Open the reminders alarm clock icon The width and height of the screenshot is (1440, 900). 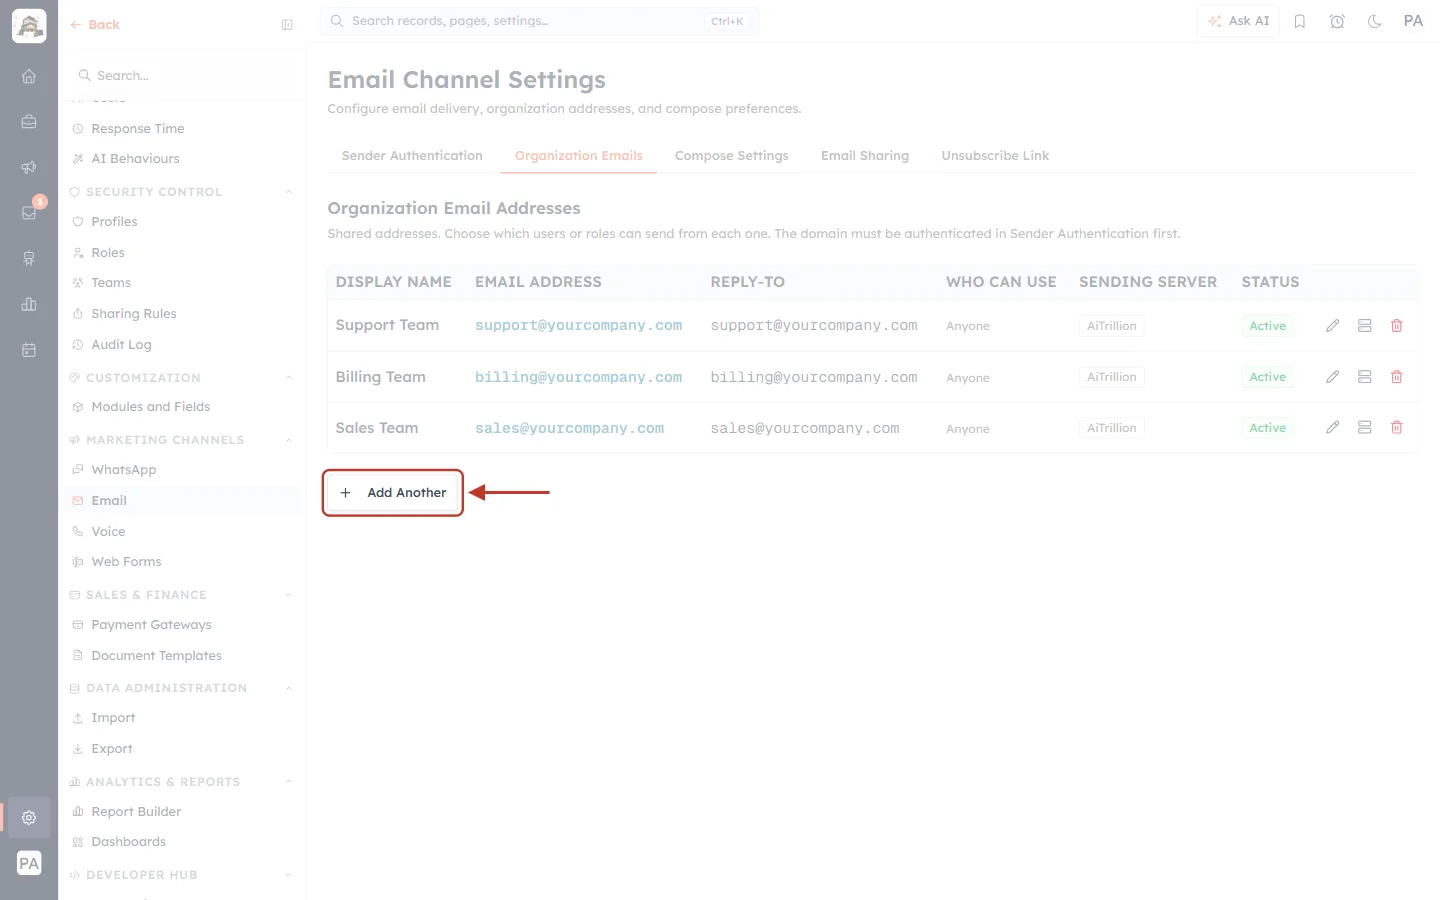pyautogui.click(x=1337, y=21)
